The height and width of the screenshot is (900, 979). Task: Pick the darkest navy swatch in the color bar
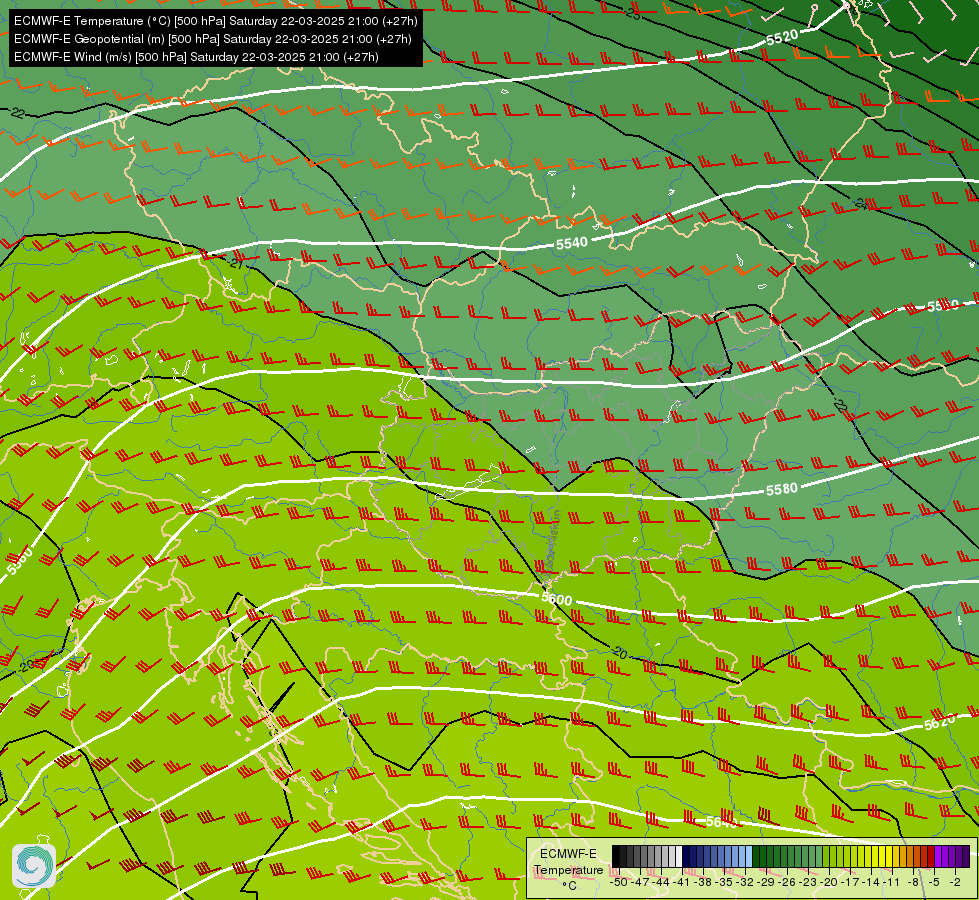686,856
